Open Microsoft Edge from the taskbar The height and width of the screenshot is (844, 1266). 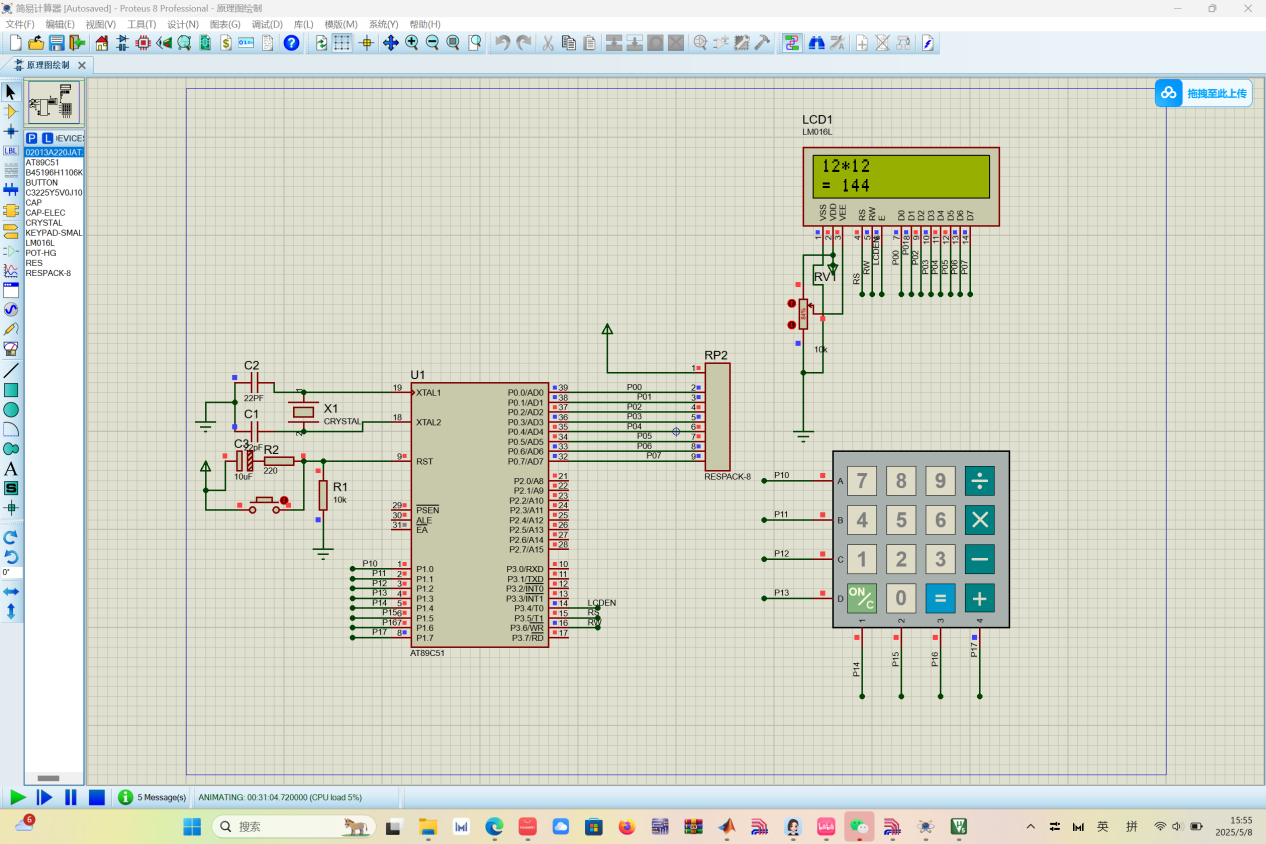494,826
